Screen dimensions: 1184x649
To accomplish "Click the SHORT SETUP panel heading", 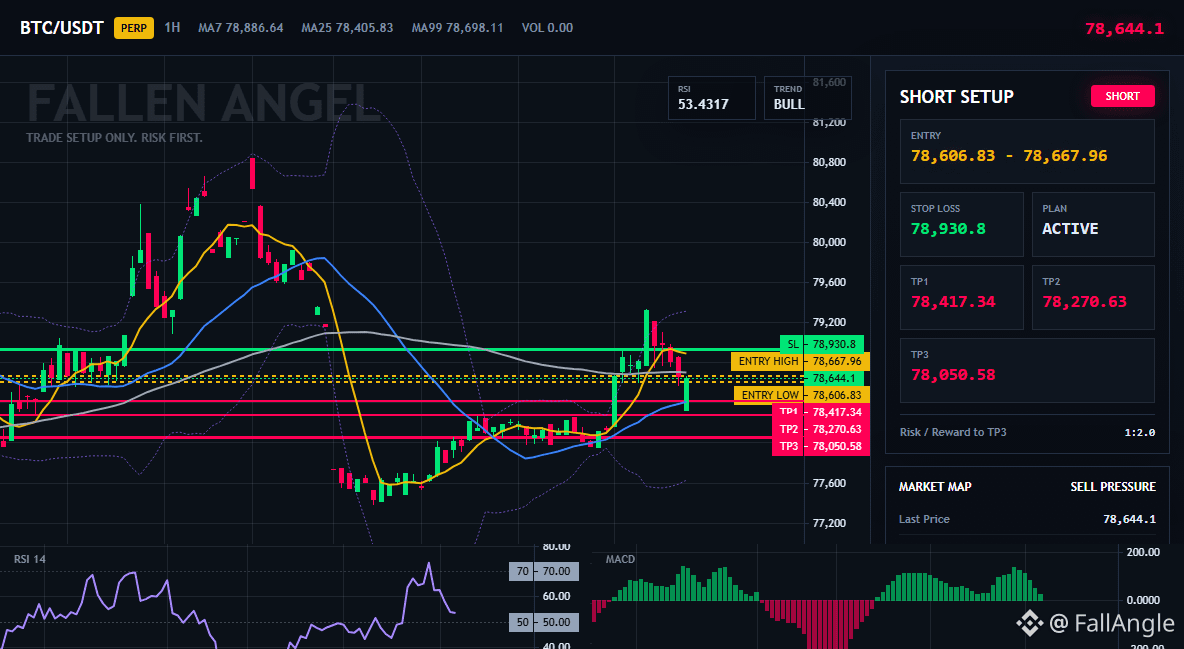I will click(x=957, y=97).
